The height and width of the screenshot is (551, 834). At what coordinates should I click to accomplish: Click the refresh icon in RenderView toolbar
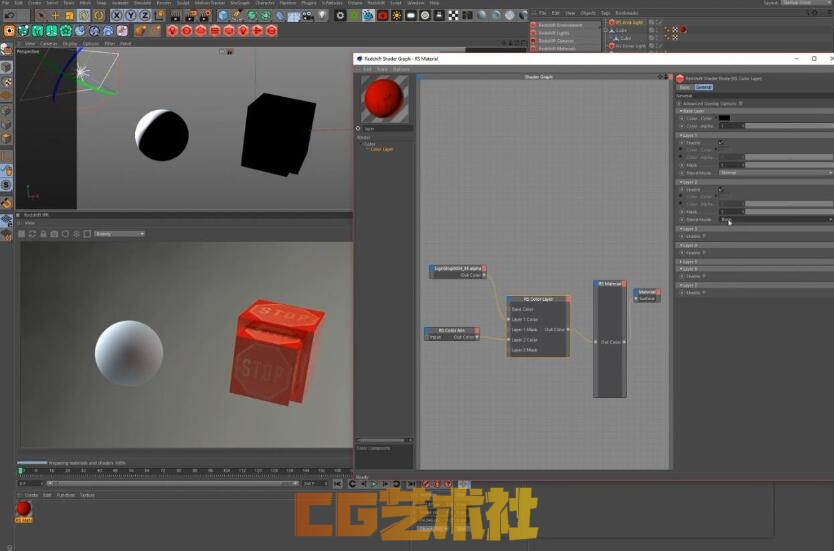point(32,234)
